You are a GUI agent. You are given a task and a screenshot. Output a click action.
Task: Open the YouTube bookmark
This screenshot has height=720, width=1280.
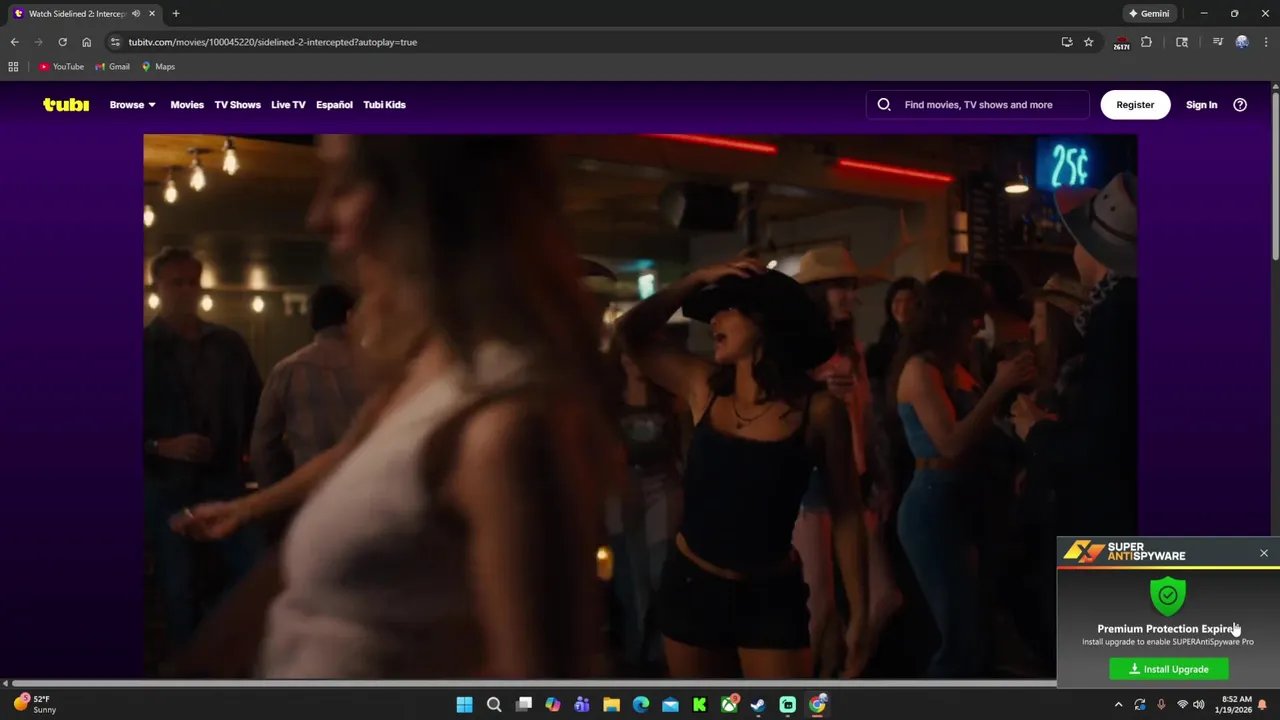tap(61, 67)
